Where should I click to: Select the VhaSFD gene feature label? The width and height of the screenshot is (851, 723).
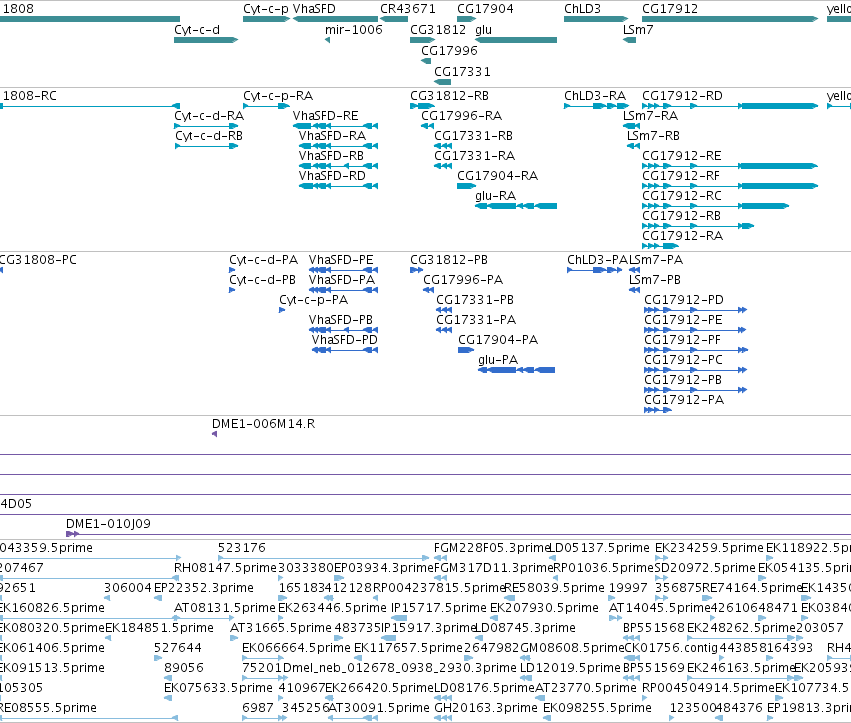coord(314,9)
